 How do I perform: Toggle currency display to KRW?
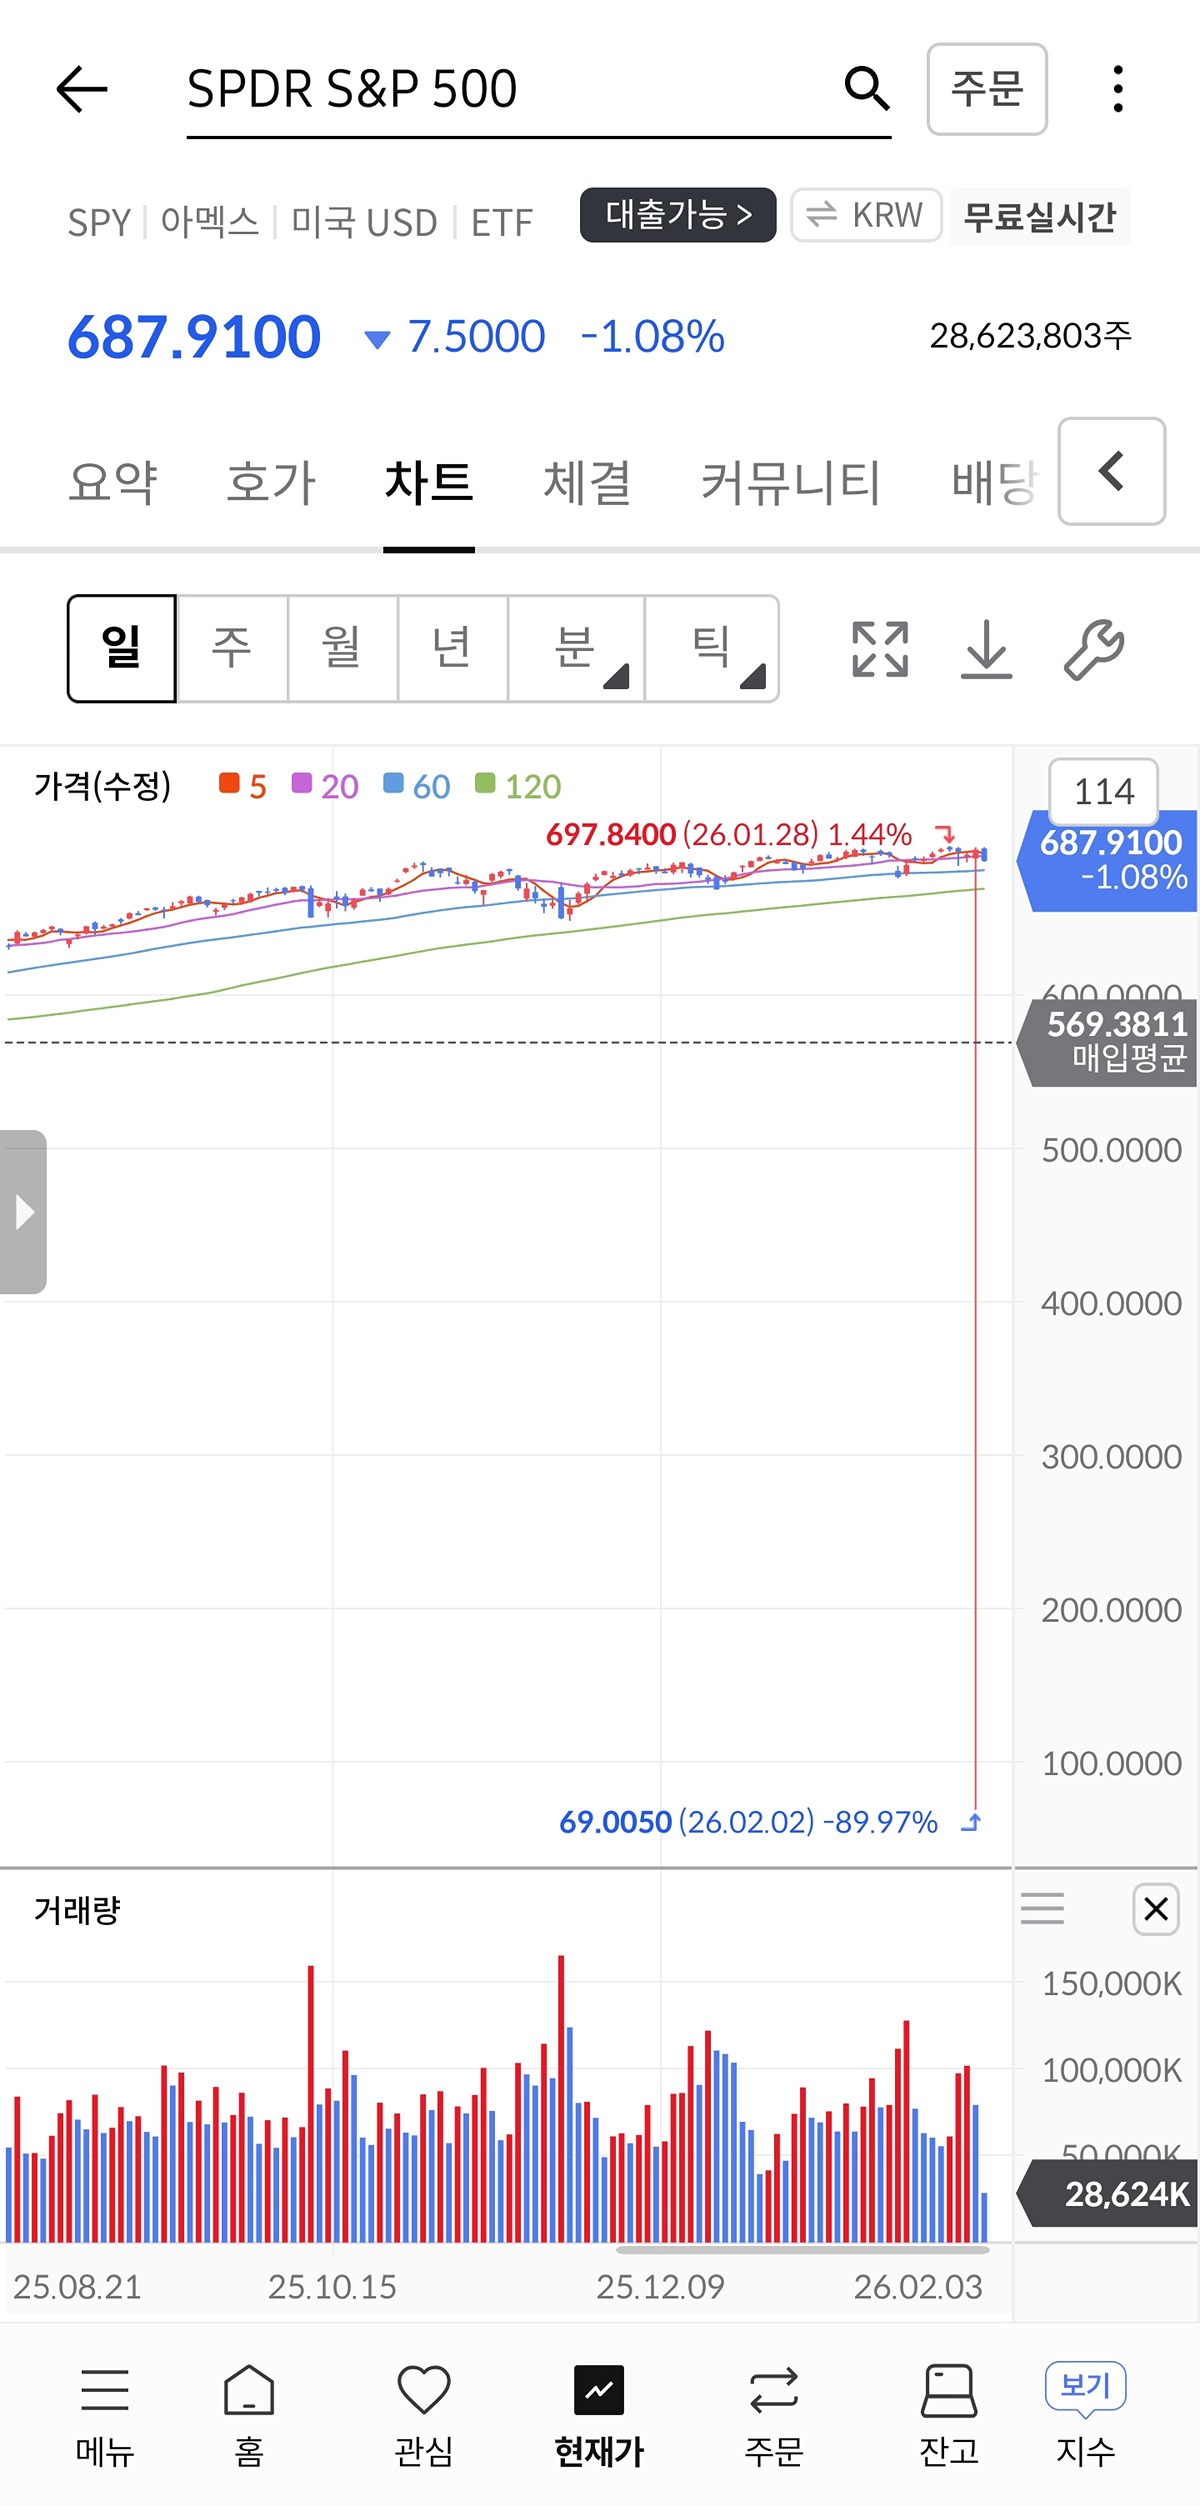click(x=866, y=215)
